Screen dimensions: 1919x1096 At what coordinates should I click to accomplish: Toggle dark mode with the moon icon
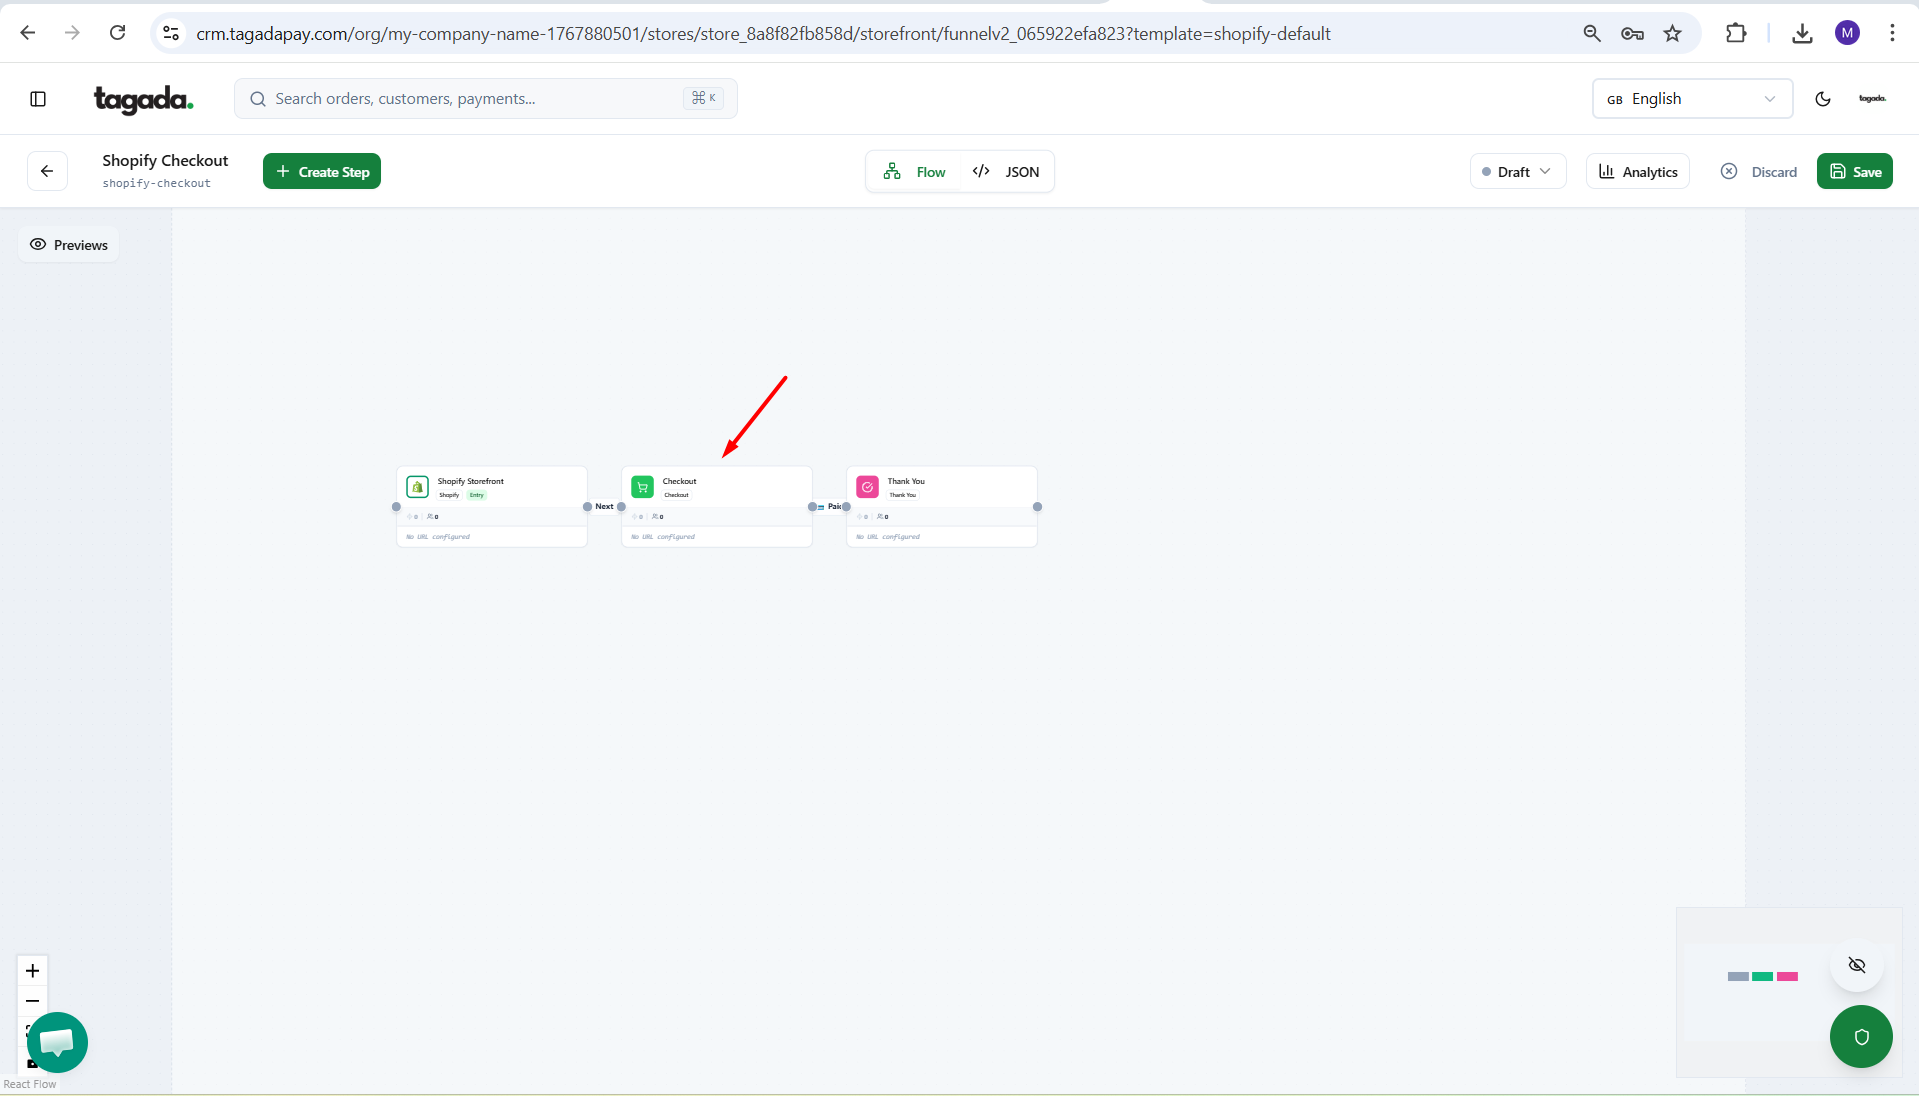point(1822,99)
